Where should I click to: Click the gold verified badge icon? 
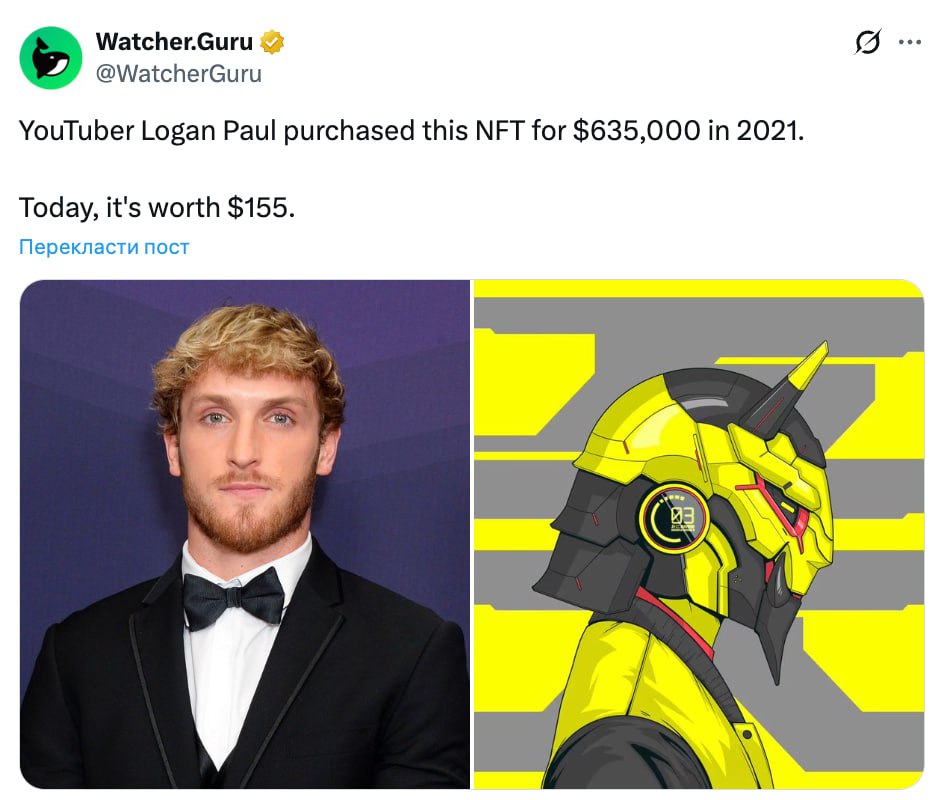pos(271,42)
